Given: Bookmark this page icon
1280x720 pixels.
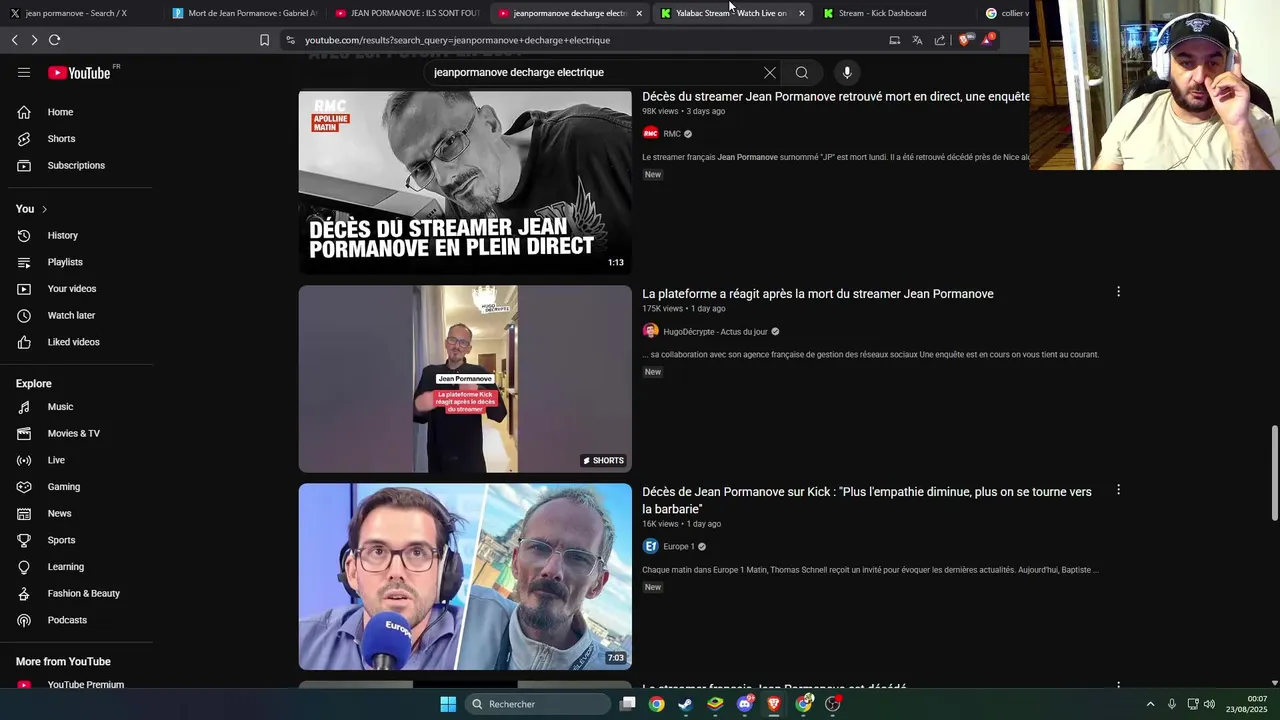Looking at the screenshot, I should tap(264, 40).
